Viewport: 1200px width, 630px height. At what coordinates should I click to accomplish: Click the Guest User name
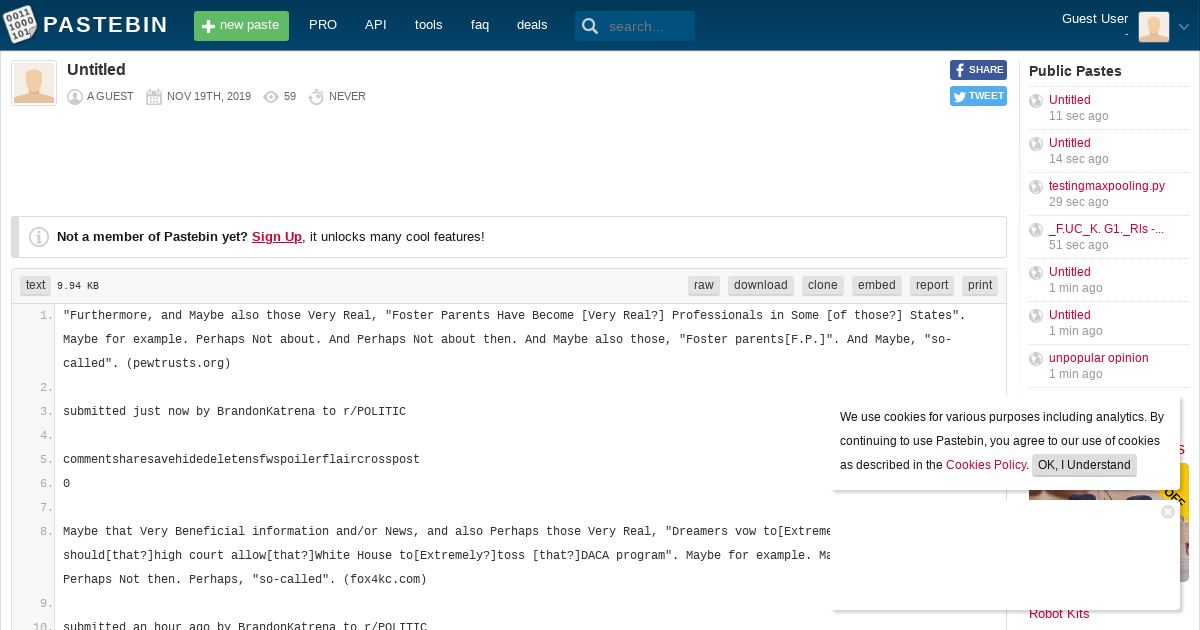point(1095,19)
